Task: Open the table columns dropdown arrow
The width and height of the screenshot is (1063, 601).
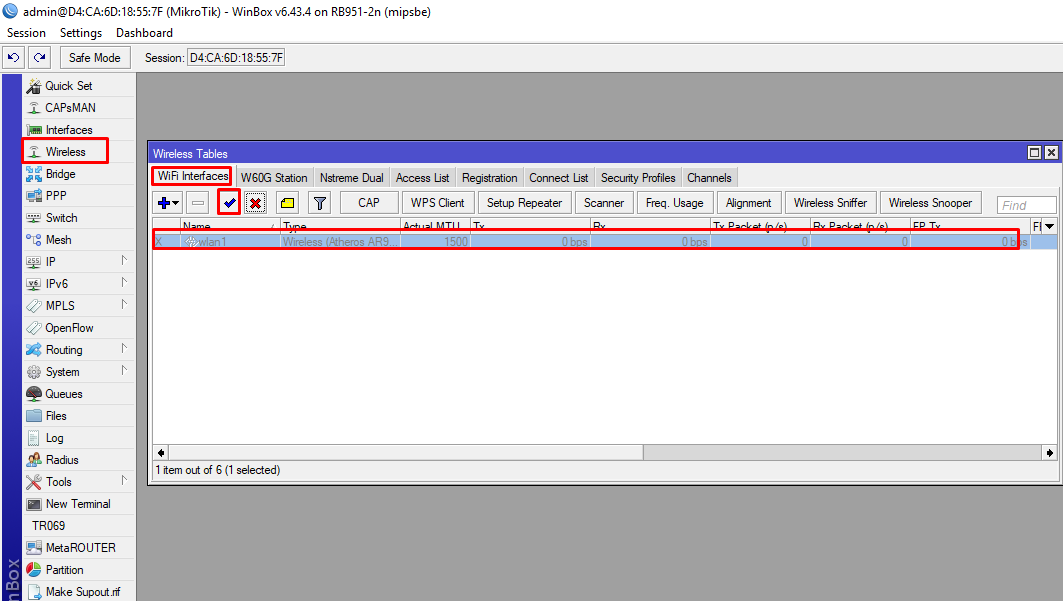Action: coord(1049,226)
